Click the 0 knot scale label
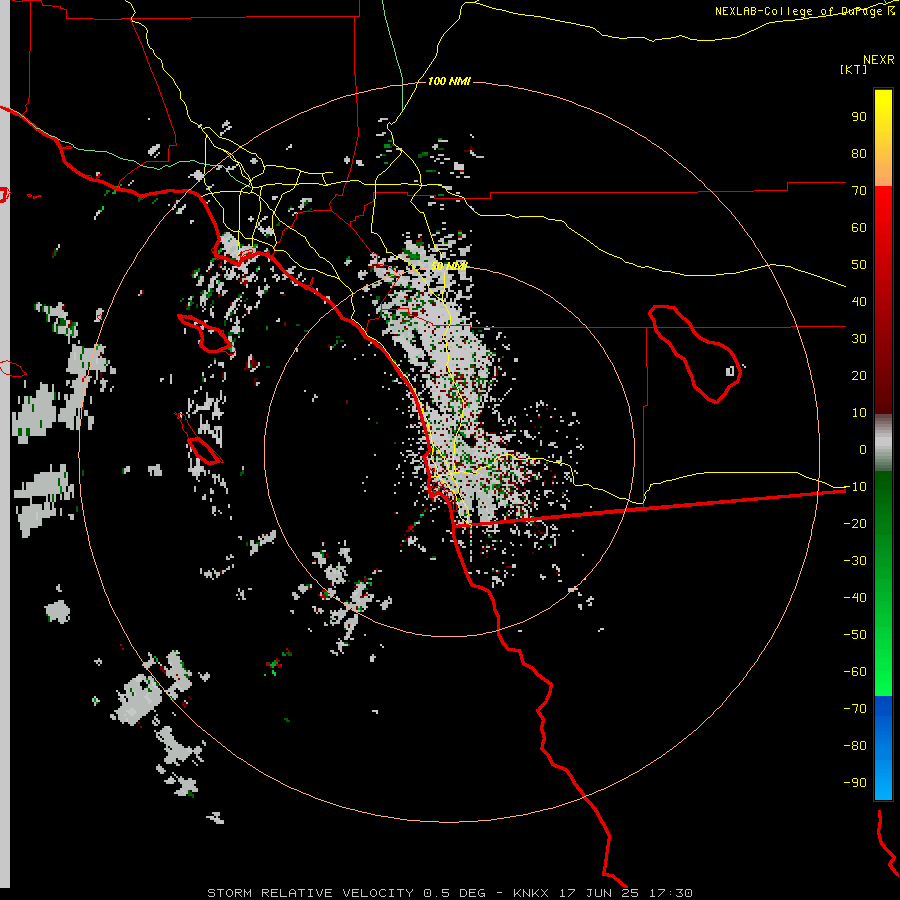 point(863,449)
